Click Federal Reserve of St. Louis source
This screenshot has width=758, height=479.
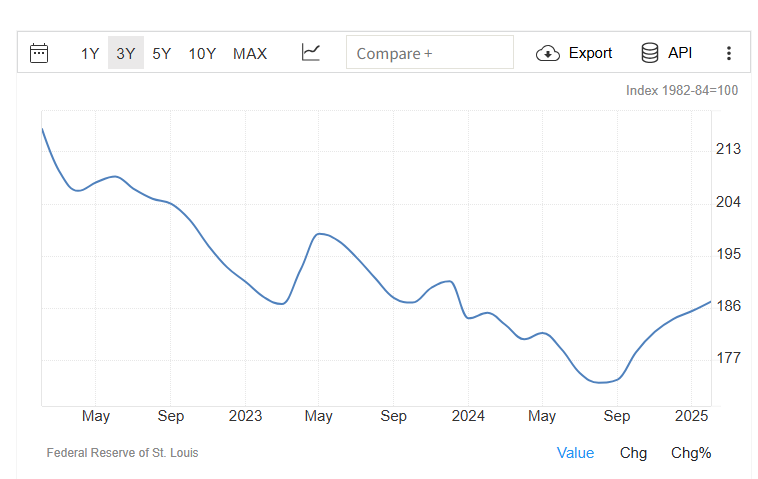pos(122,453)
